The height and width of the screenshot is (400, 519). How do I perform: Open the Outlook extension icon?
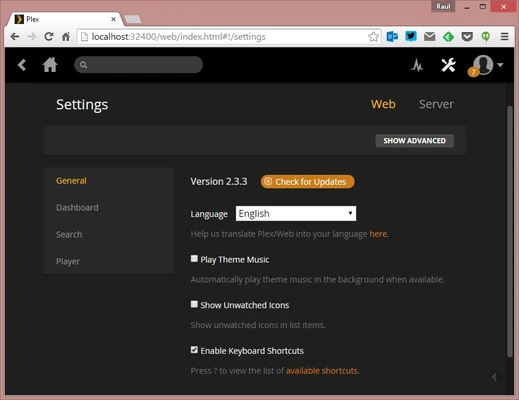[x=392, y=37]
